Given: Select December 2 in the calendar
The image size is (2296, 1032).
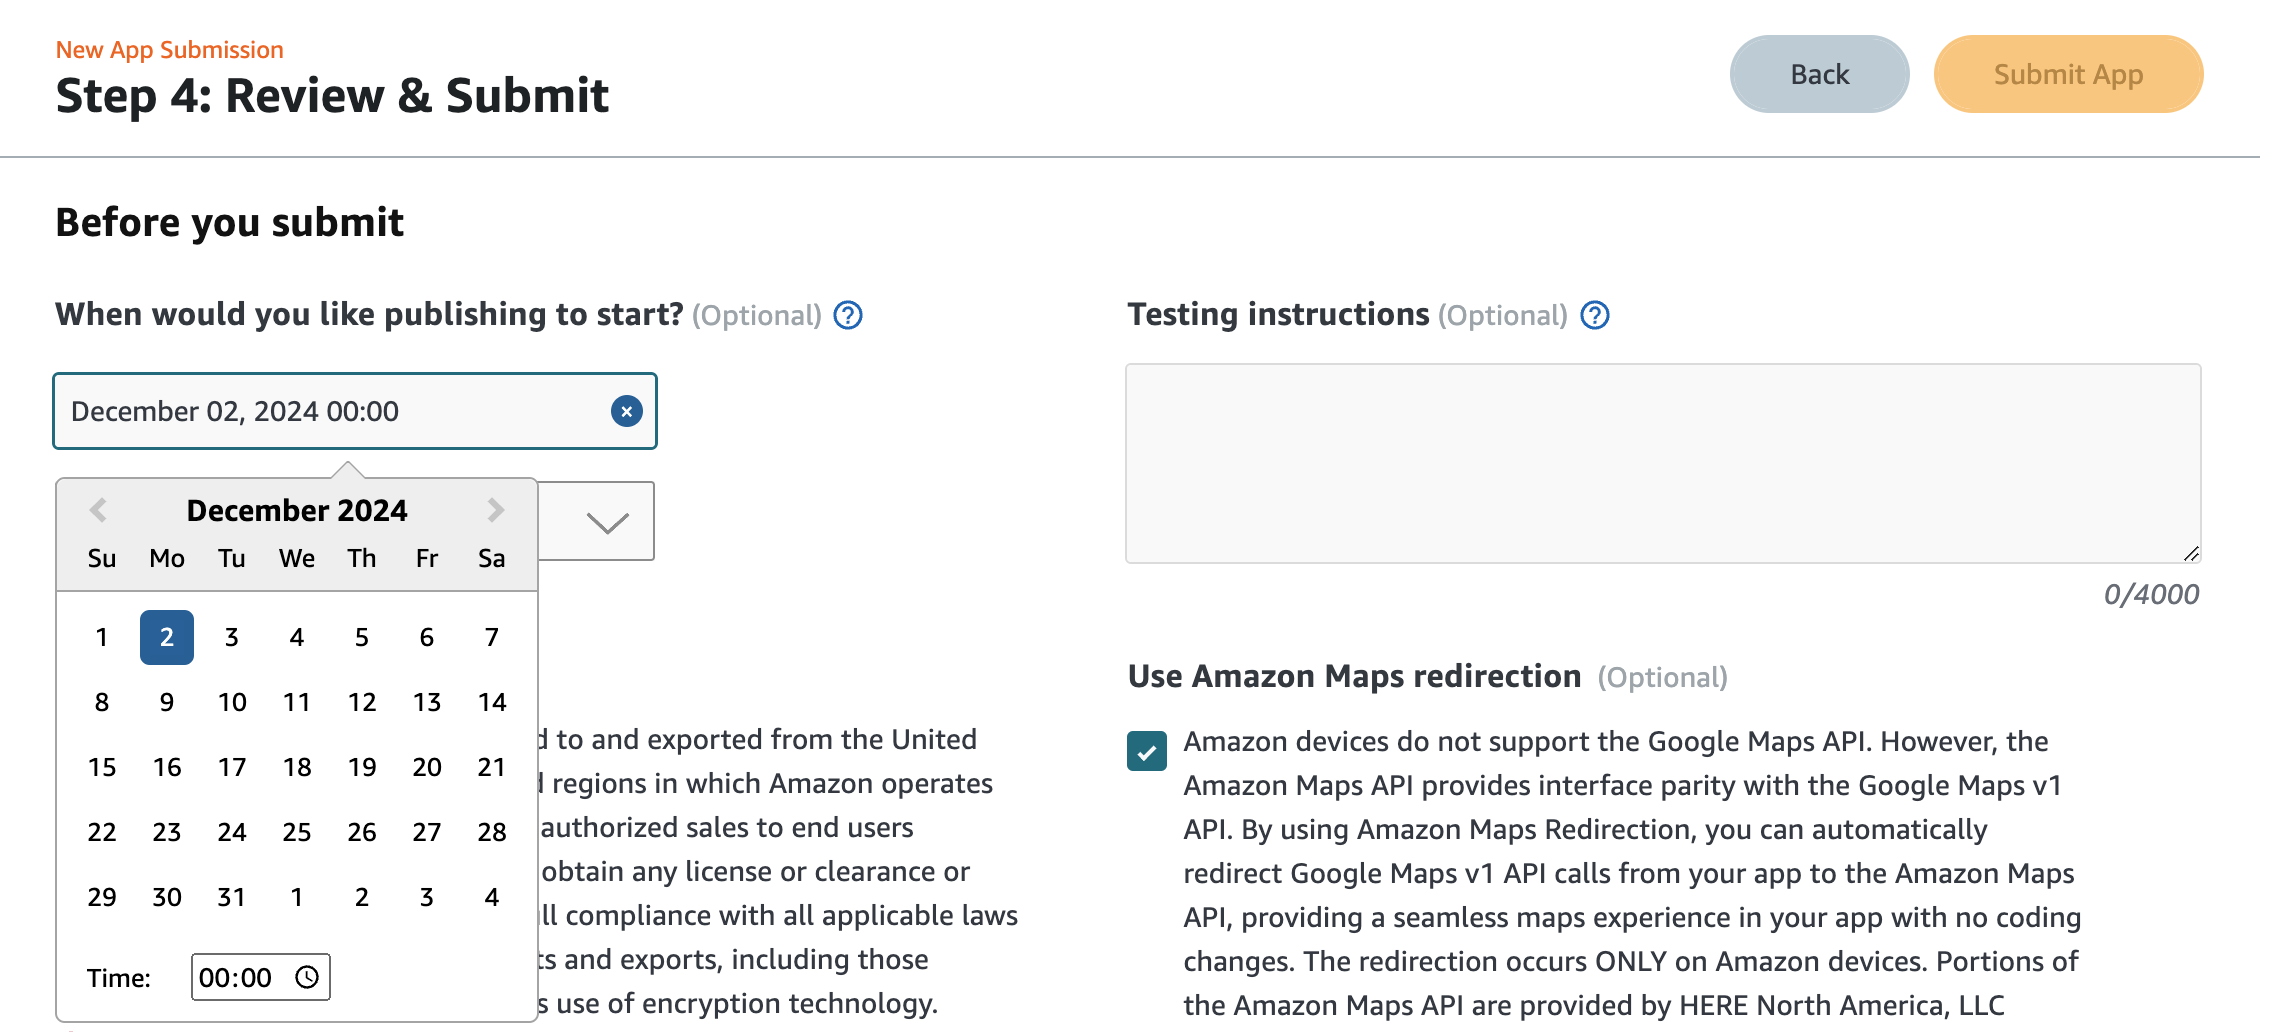Looking at the screenshot, I should [167, 637].
